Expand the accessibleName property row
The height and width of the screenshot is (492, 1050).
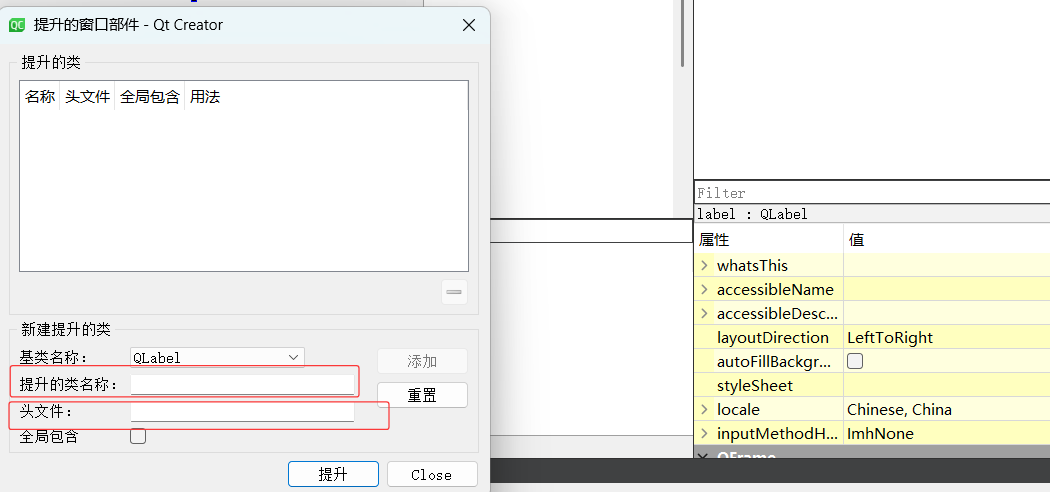pyautogui.click(x=704, y=289)
